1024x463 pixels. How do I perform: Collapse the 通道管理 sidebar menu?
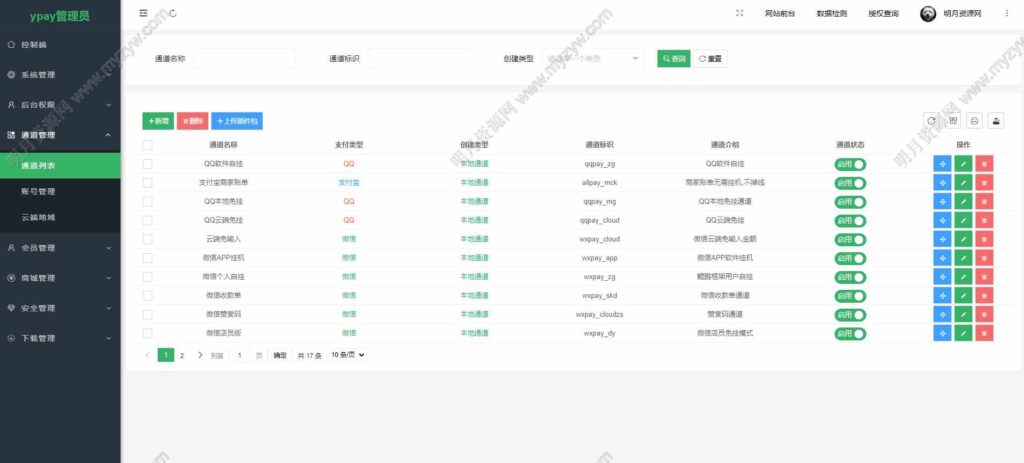[x=60, y=135]
